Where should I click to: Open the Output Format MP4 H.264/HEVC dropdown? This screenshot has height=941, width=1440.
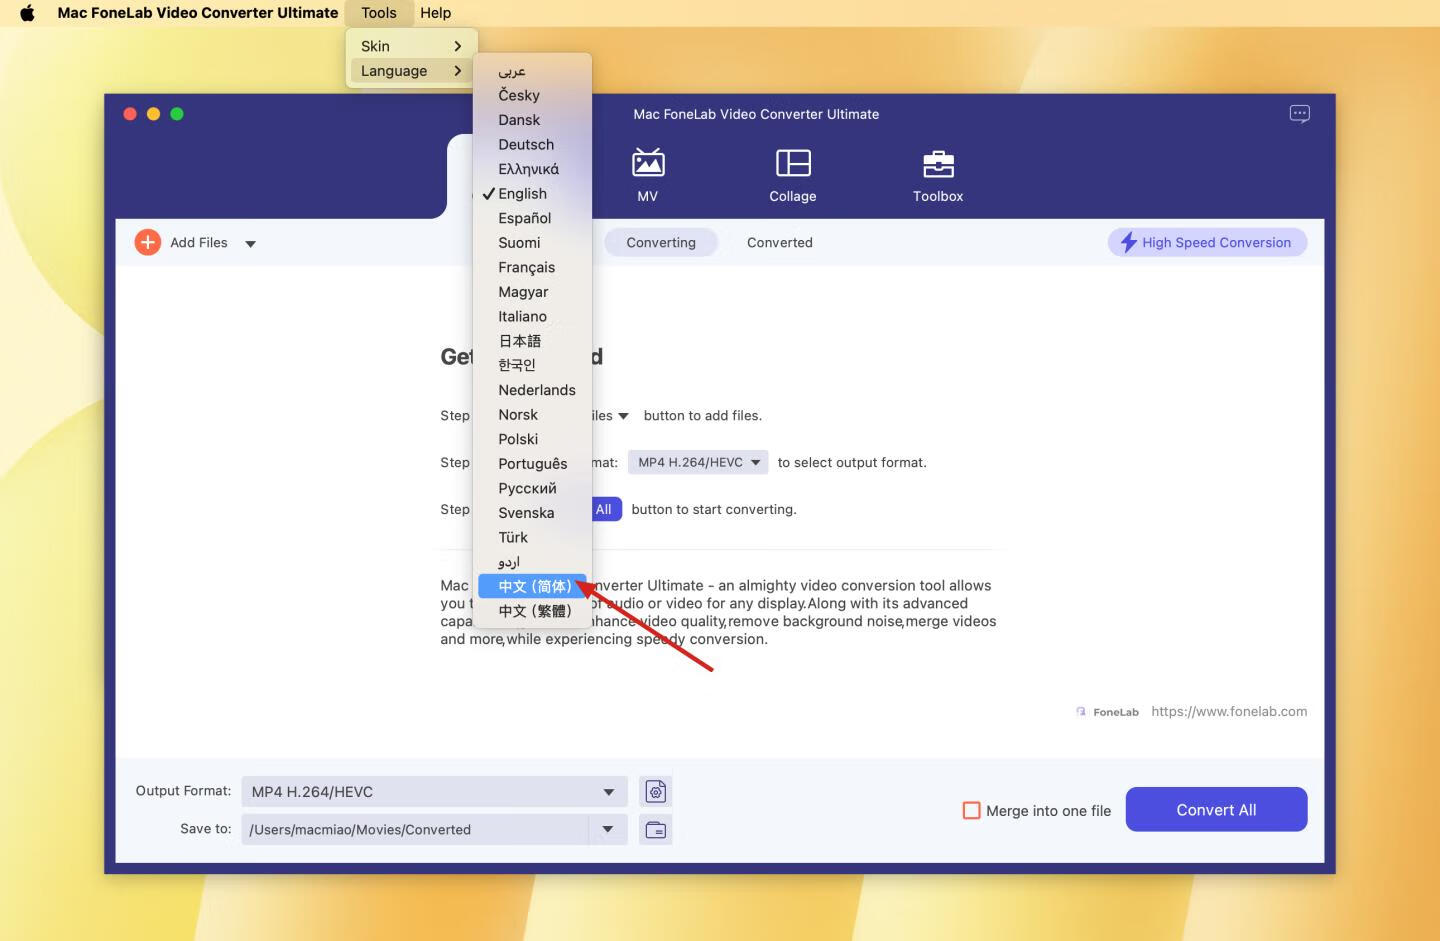tap(434, 792)
